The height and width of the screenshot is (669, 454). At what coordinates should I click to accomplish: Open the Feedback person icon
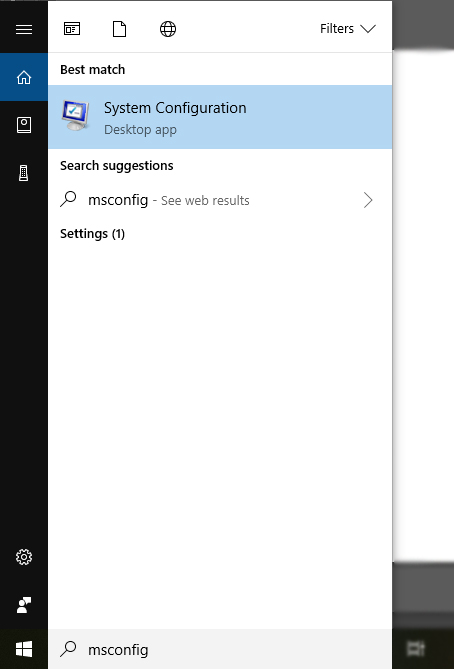click(24, 605)
